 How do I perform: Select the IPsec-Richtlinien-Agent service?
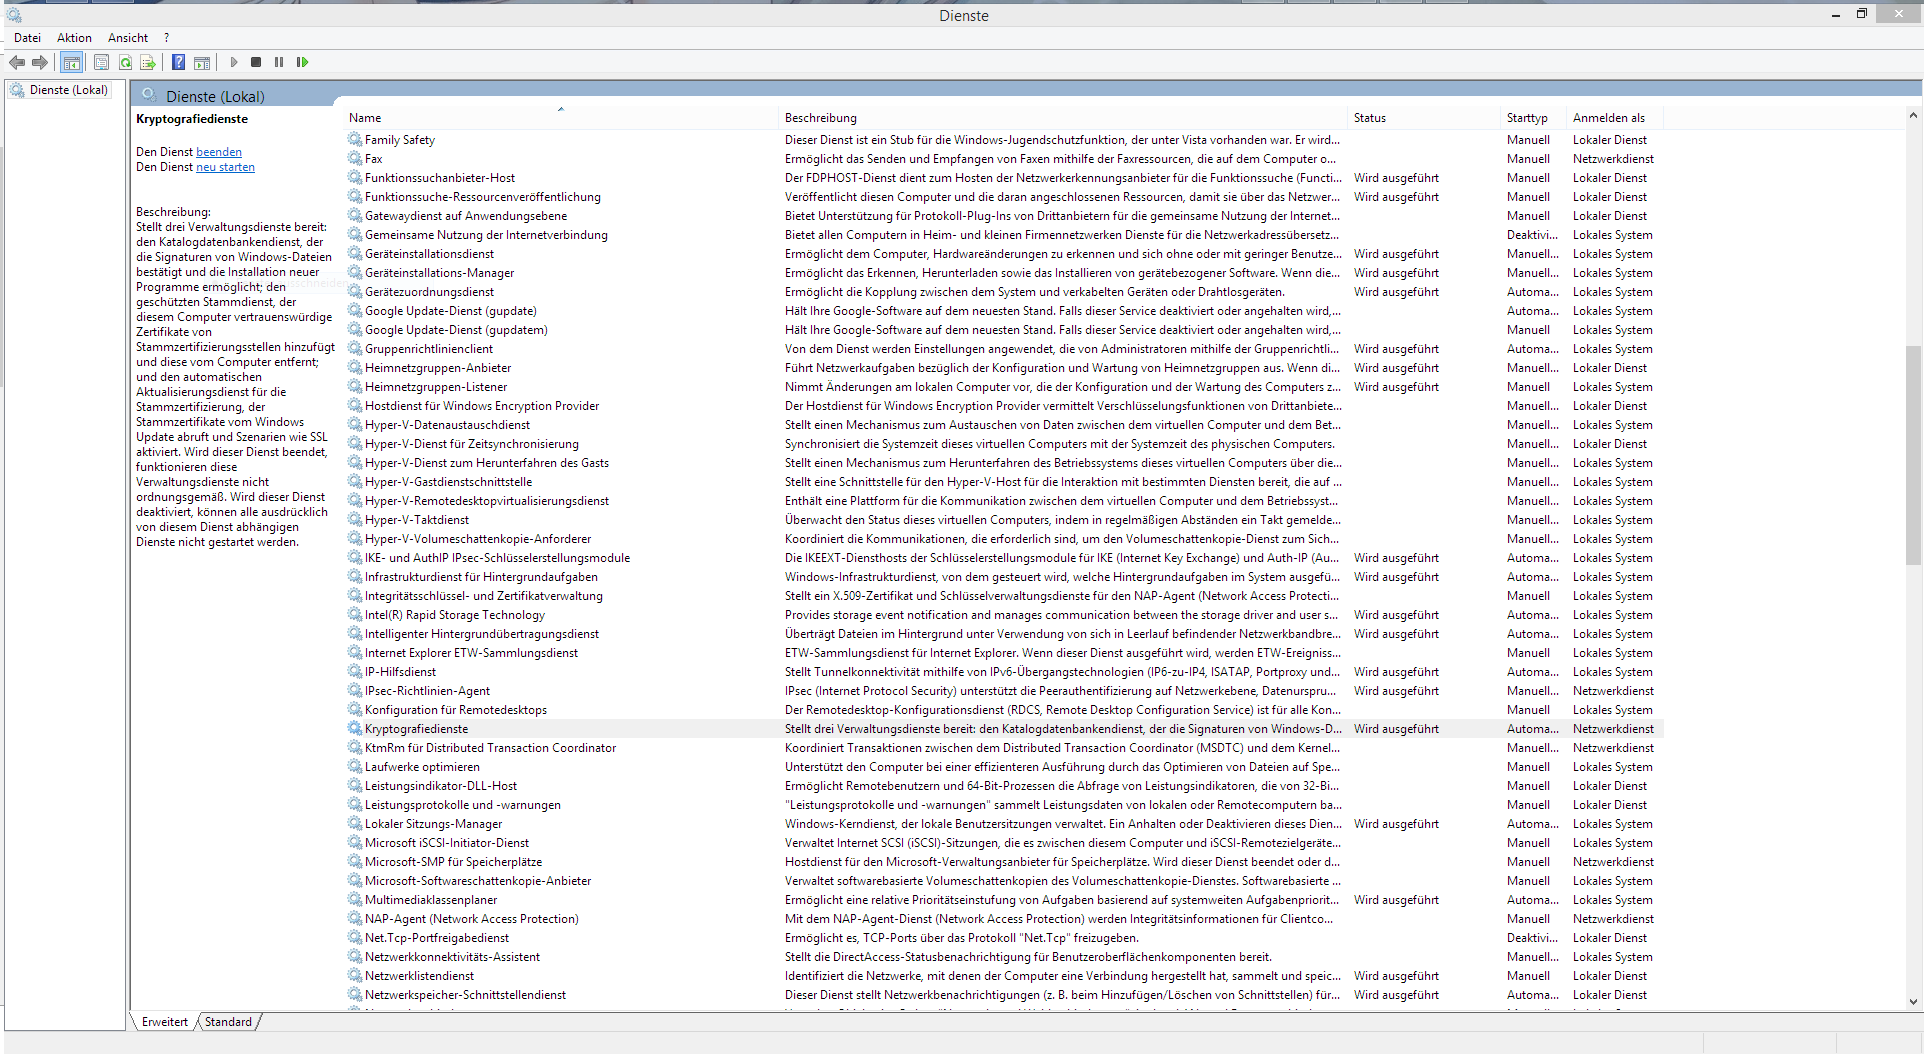click(x=1004, y=691)
